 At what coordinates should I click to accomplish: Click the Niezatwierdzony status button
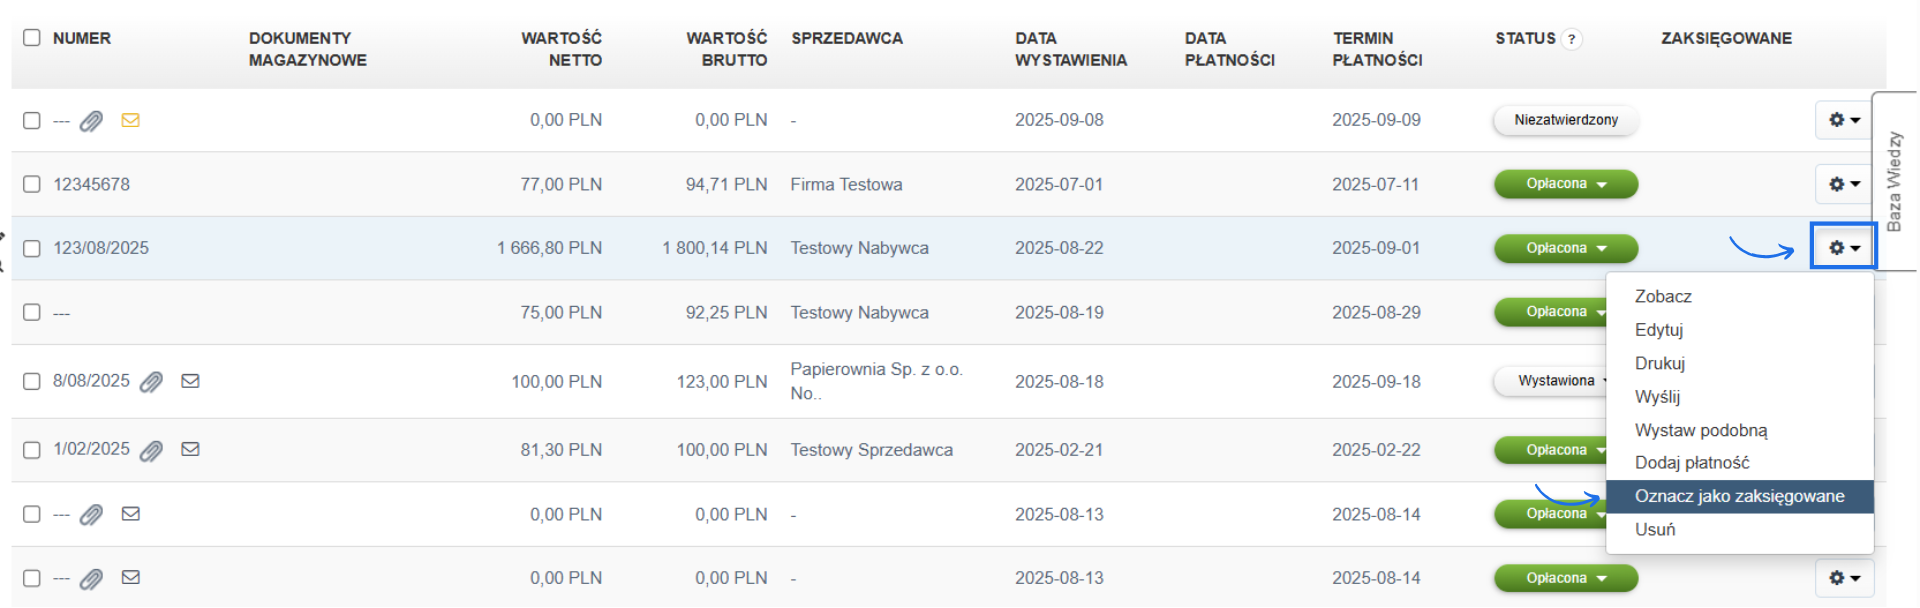1564,120
